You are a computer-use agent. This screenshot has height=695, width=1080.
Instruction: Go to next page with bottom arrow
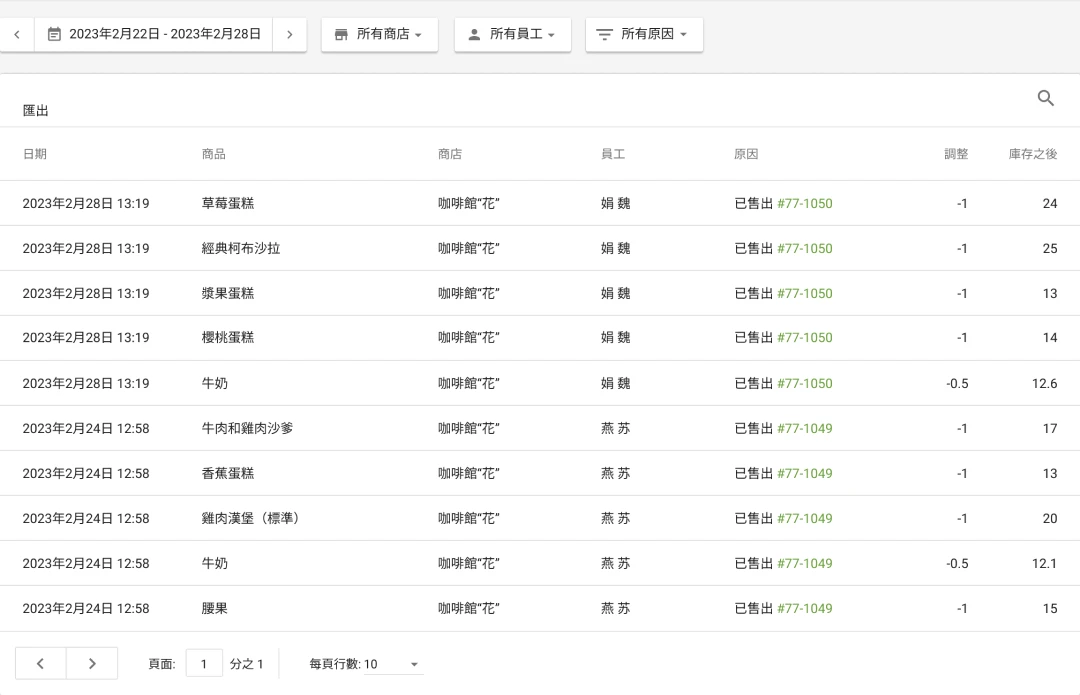[x=92, y=663]
